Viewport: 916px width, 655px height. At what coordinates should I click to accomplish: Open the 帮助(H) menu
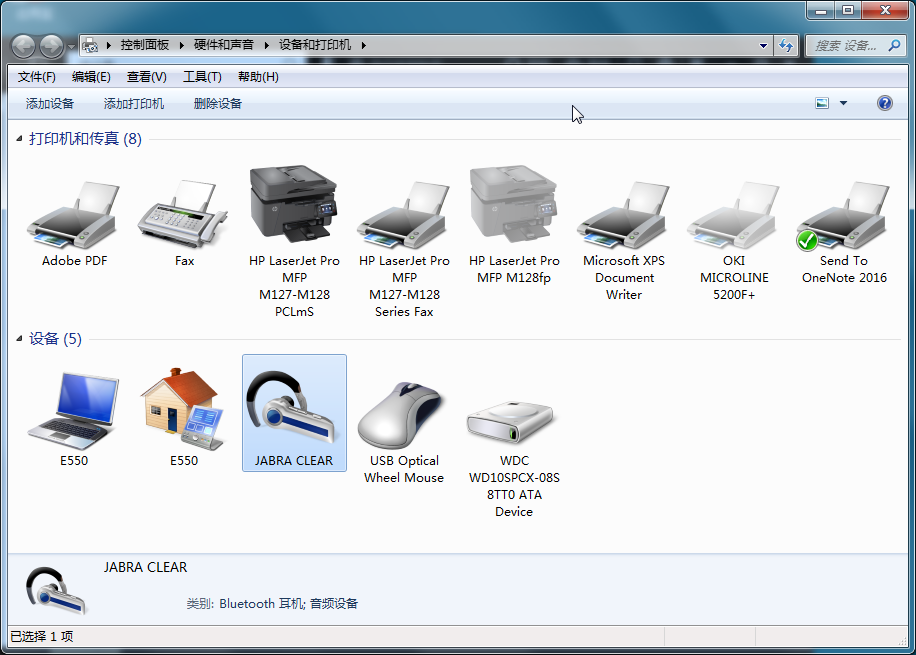258,77
